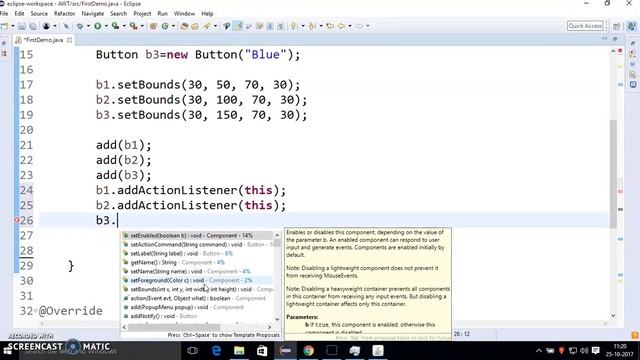This screenshot has height=360, width=640.
Task: Choose setEnabled(boolean b) proposal
Action: (x=198, y=236)
